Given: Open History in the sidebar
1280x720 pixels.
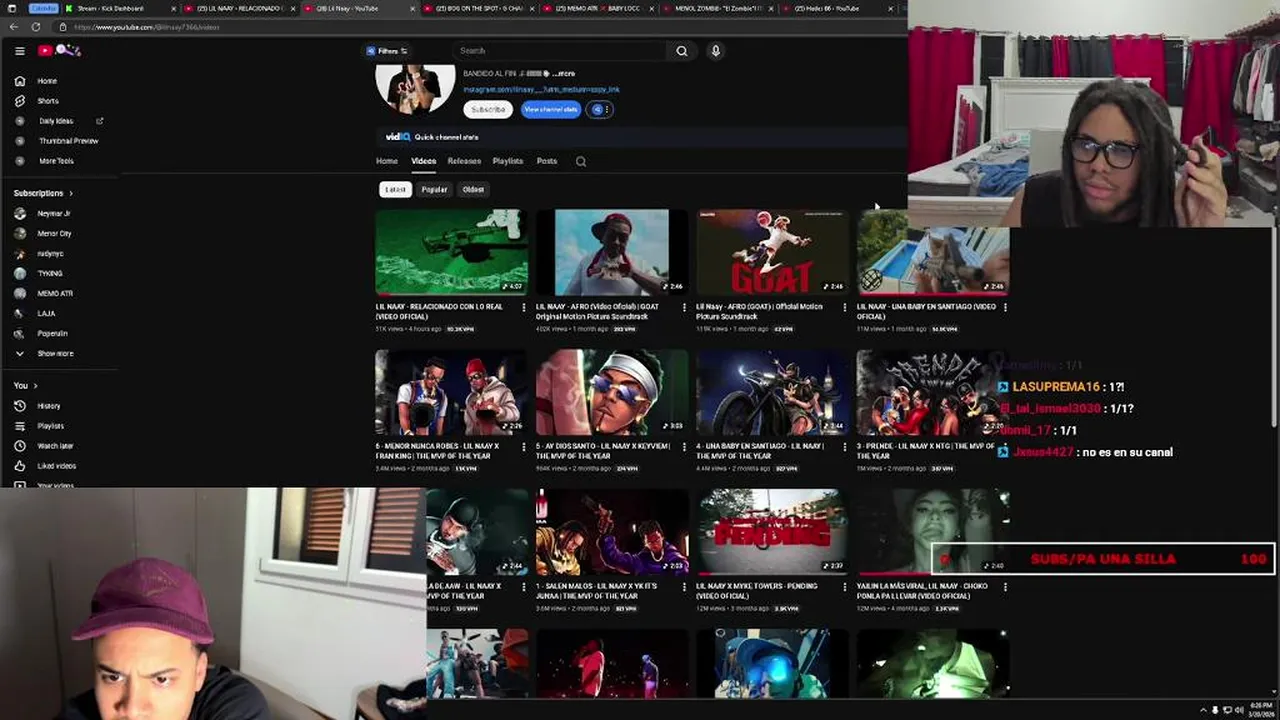Looking at the screenshot, I should point(49,406).
